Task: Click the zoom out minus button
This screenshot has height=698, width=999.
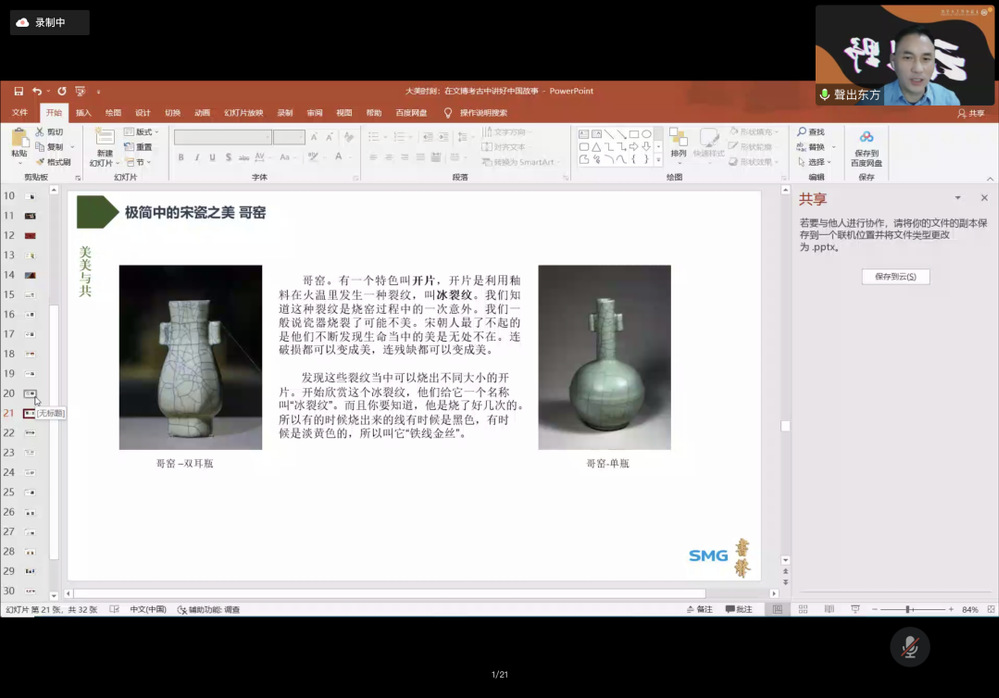Action: 875,609
